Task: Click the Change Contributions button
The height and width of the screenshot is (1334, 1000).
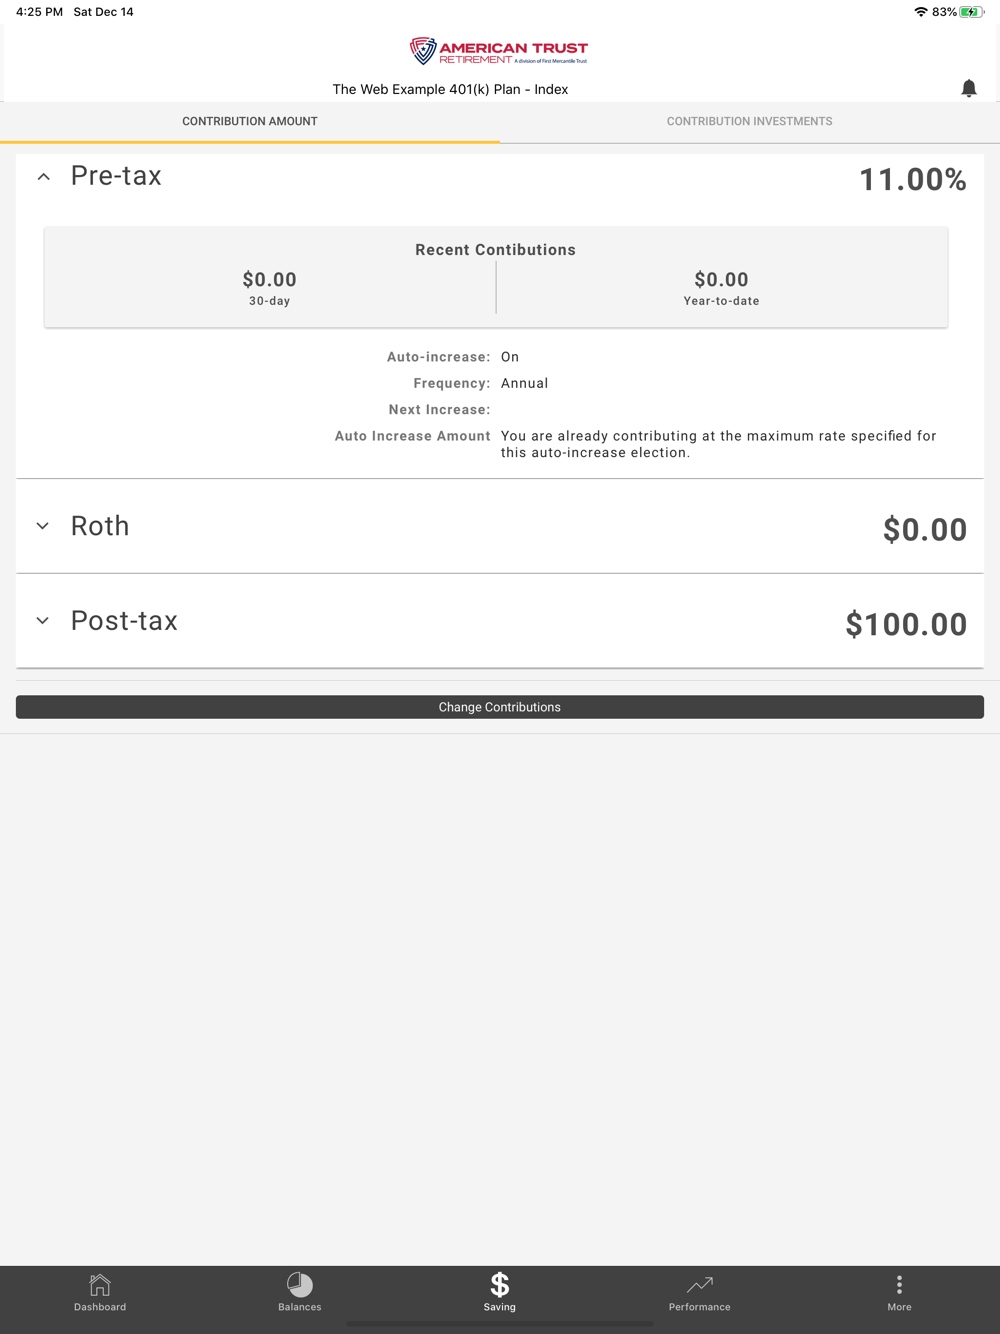Action: (500, 707)
